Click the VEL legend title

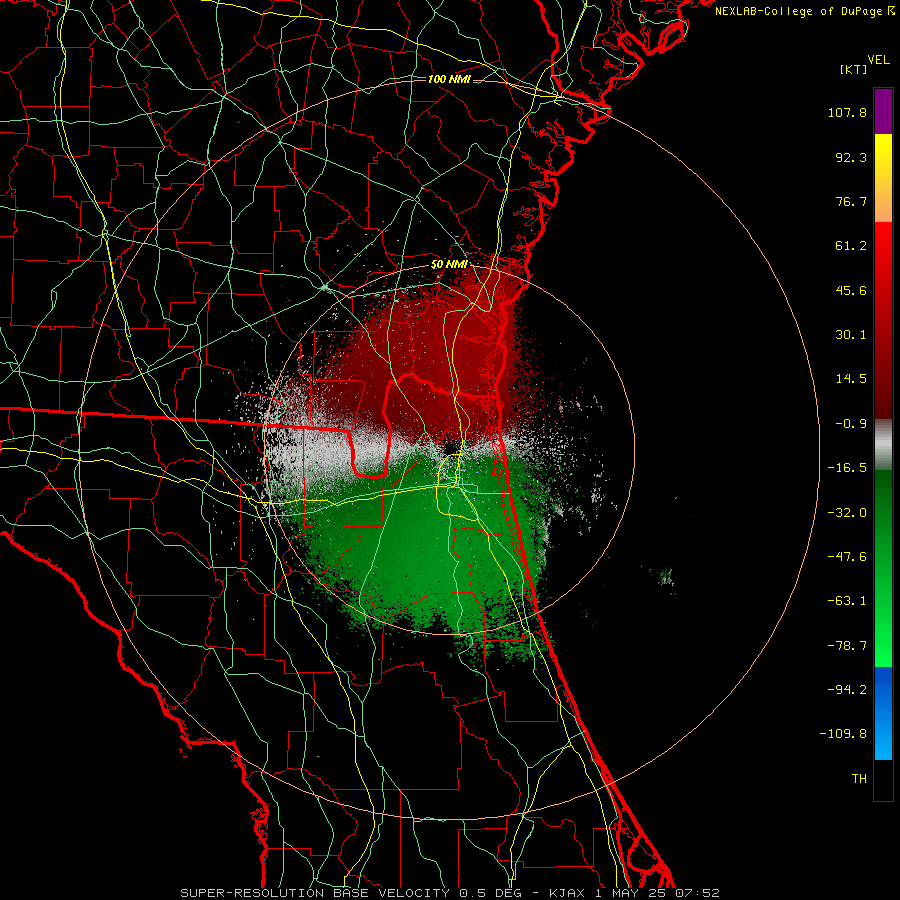click(x=879, y=60)
